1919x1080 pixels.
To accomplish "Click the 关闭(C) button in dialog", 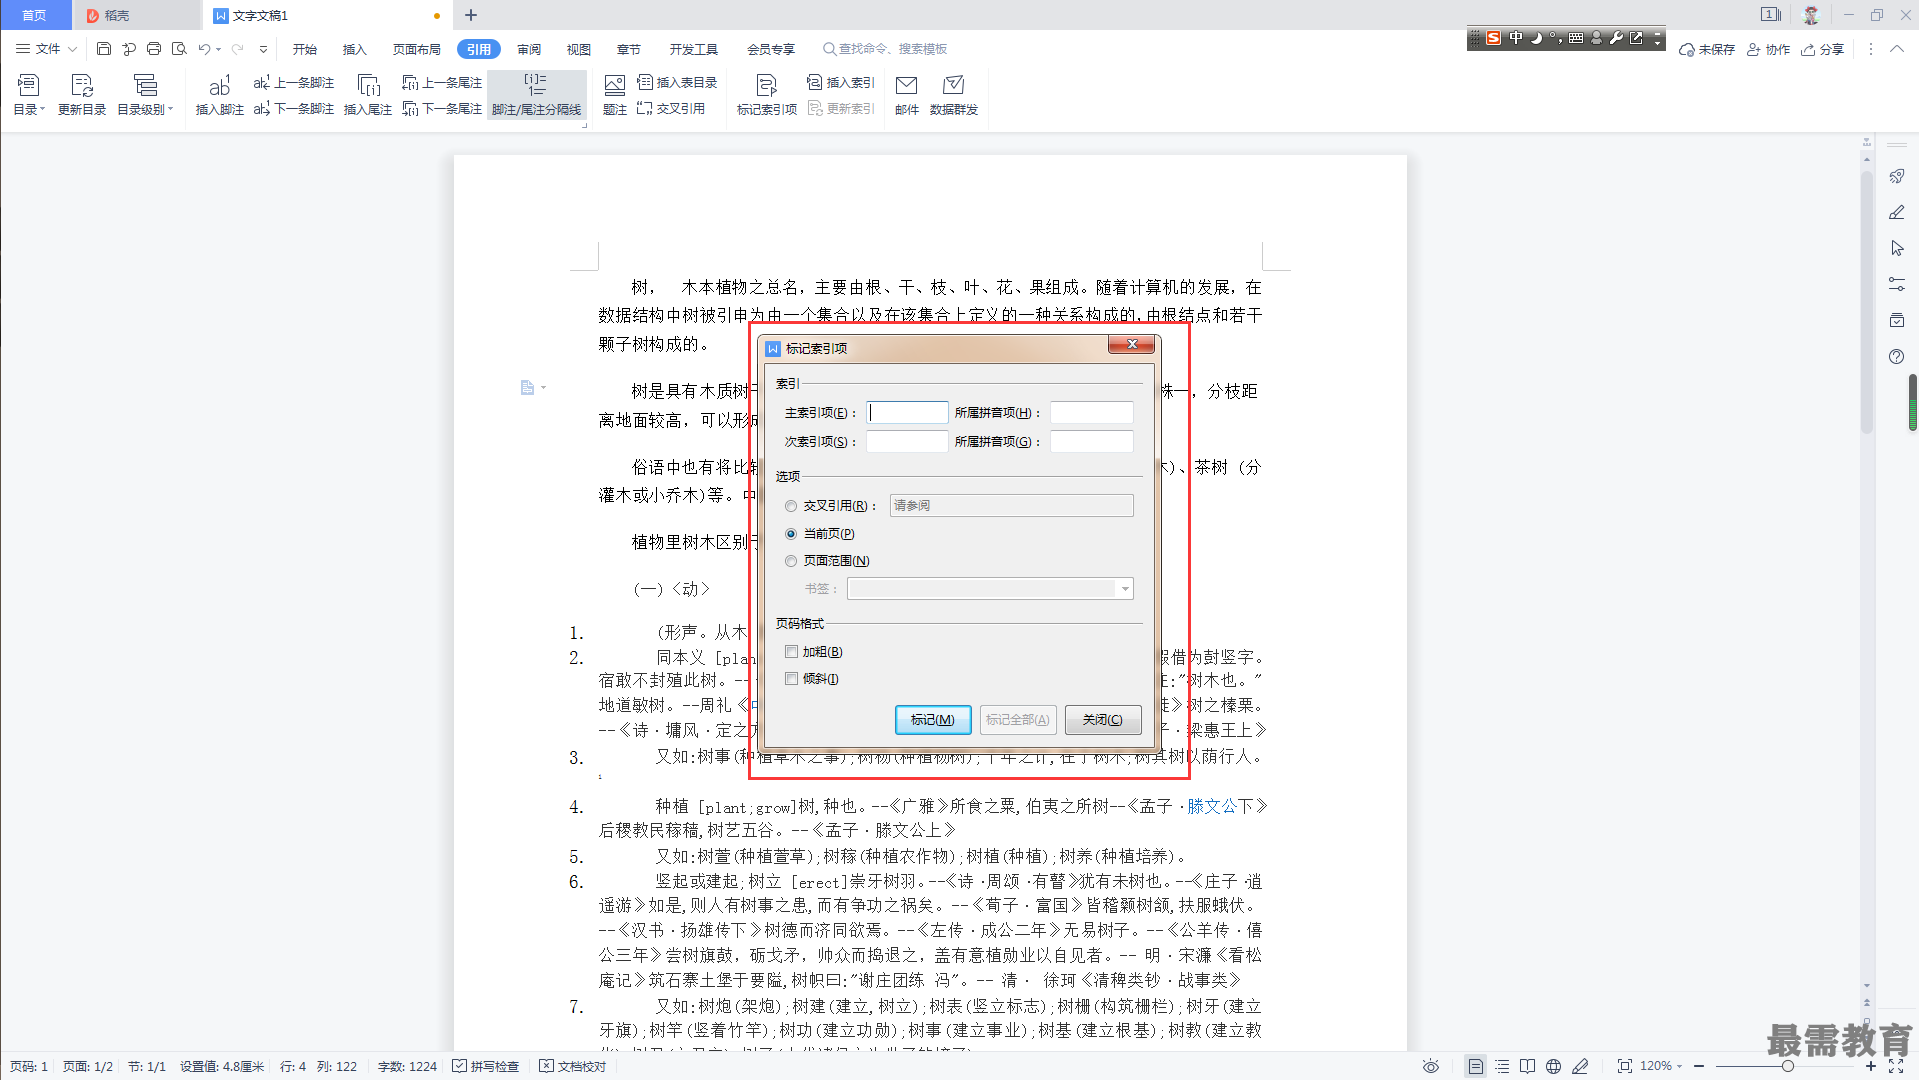I will [1103, 720].
